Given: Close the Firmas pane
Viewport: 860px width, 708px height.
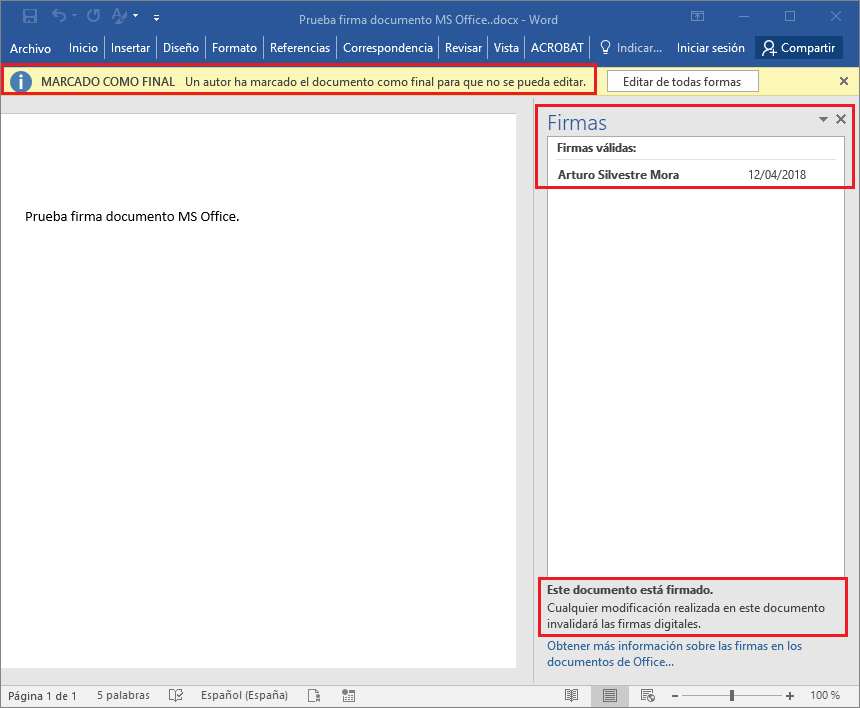Looking at the screenshot, I should [841, 119].
